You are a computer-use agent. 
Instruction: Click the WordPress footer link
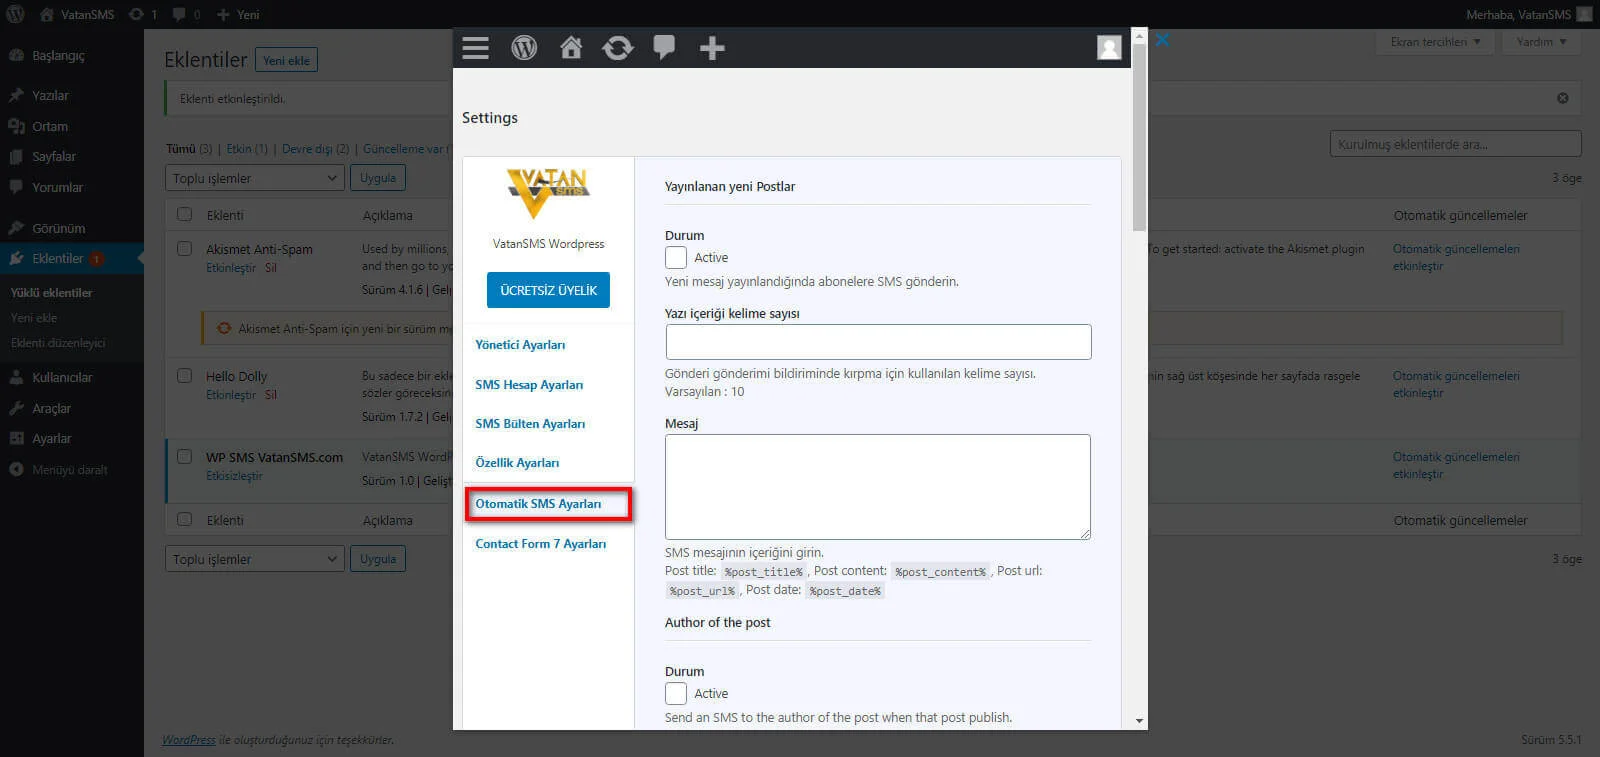point(189,740)
